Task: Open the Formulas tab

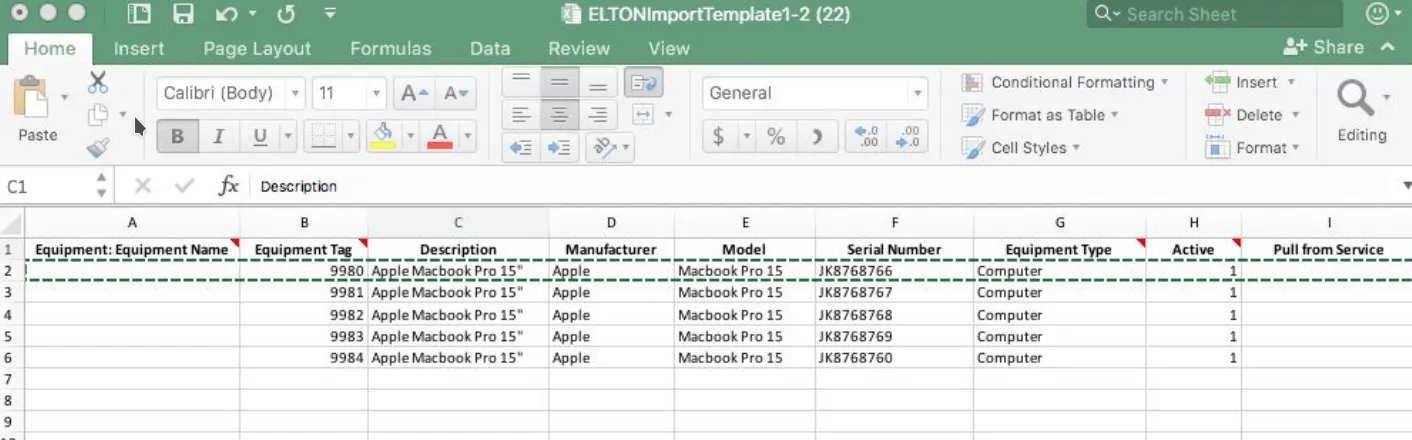Action: [x=390, y=48]
